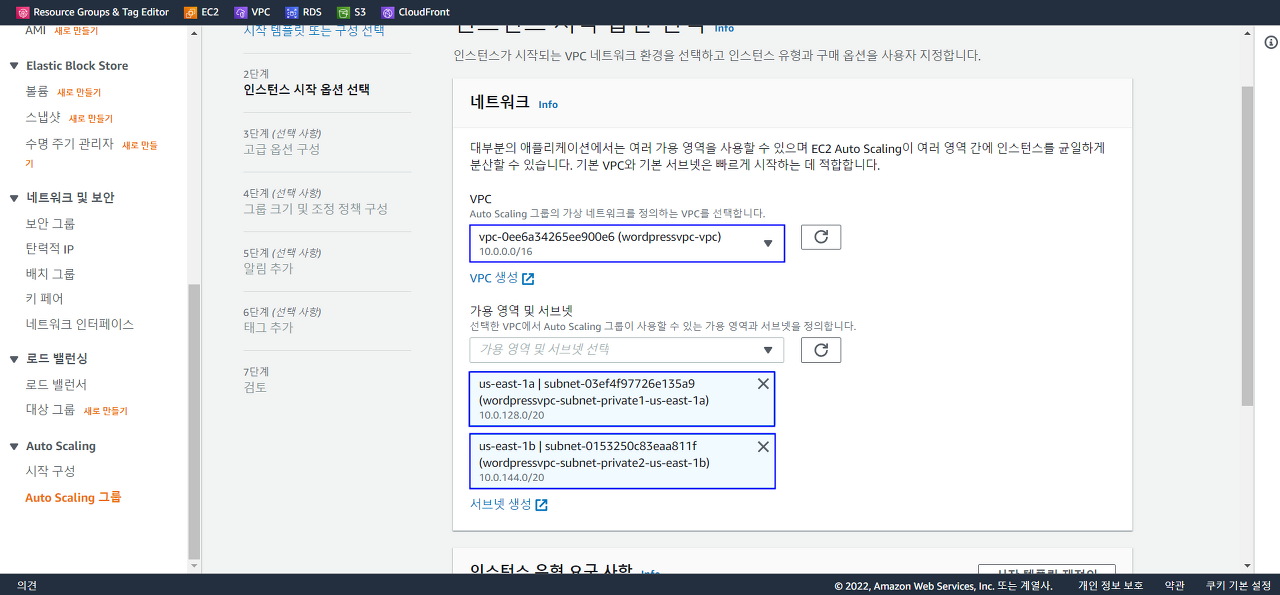Image resolution: width=1280 pixels, height=595 pixels.
Task: Open 시작 구성 in the sidebar
Action: point(50,471)
